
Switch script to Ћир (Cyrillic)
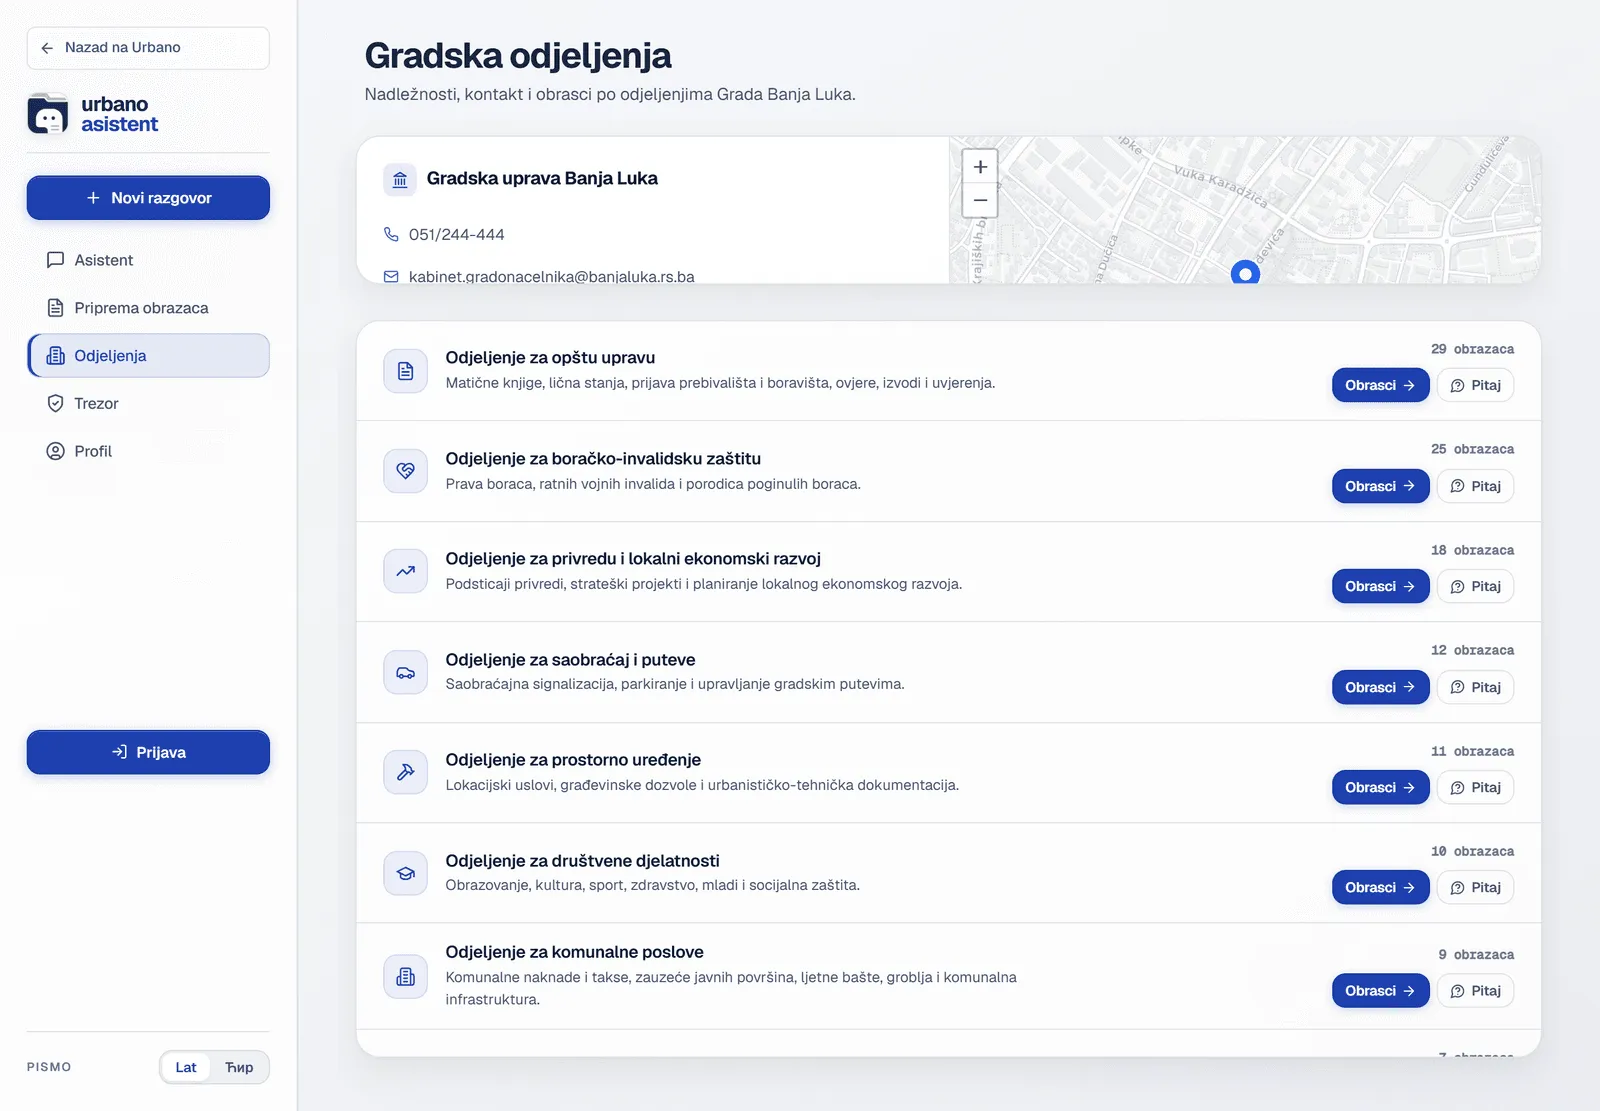point(239,1067)
